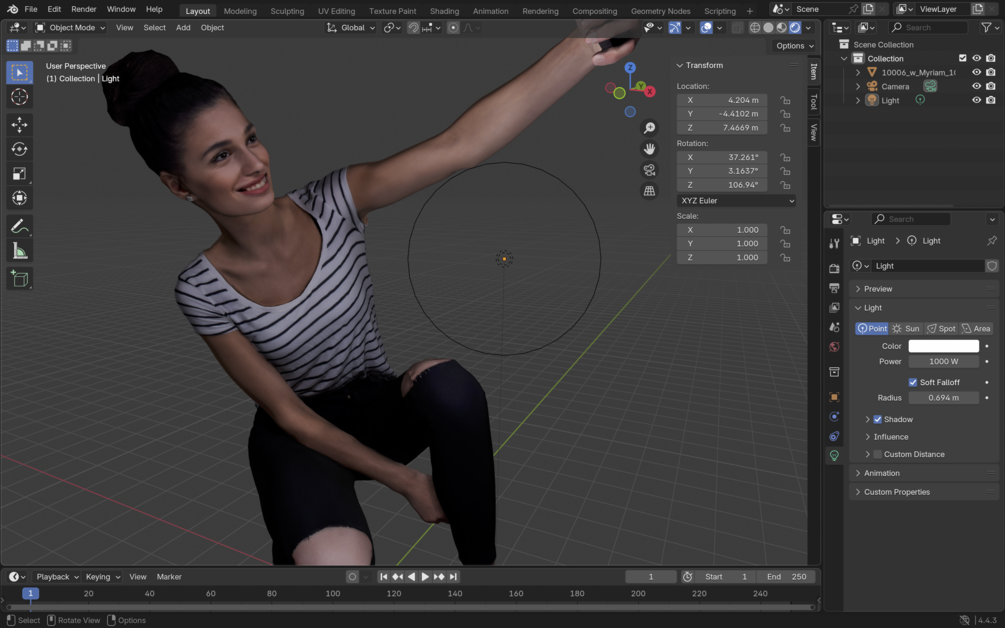1005x628 pixels.
Task: Open the Render menu
Action: click(84, 9)
